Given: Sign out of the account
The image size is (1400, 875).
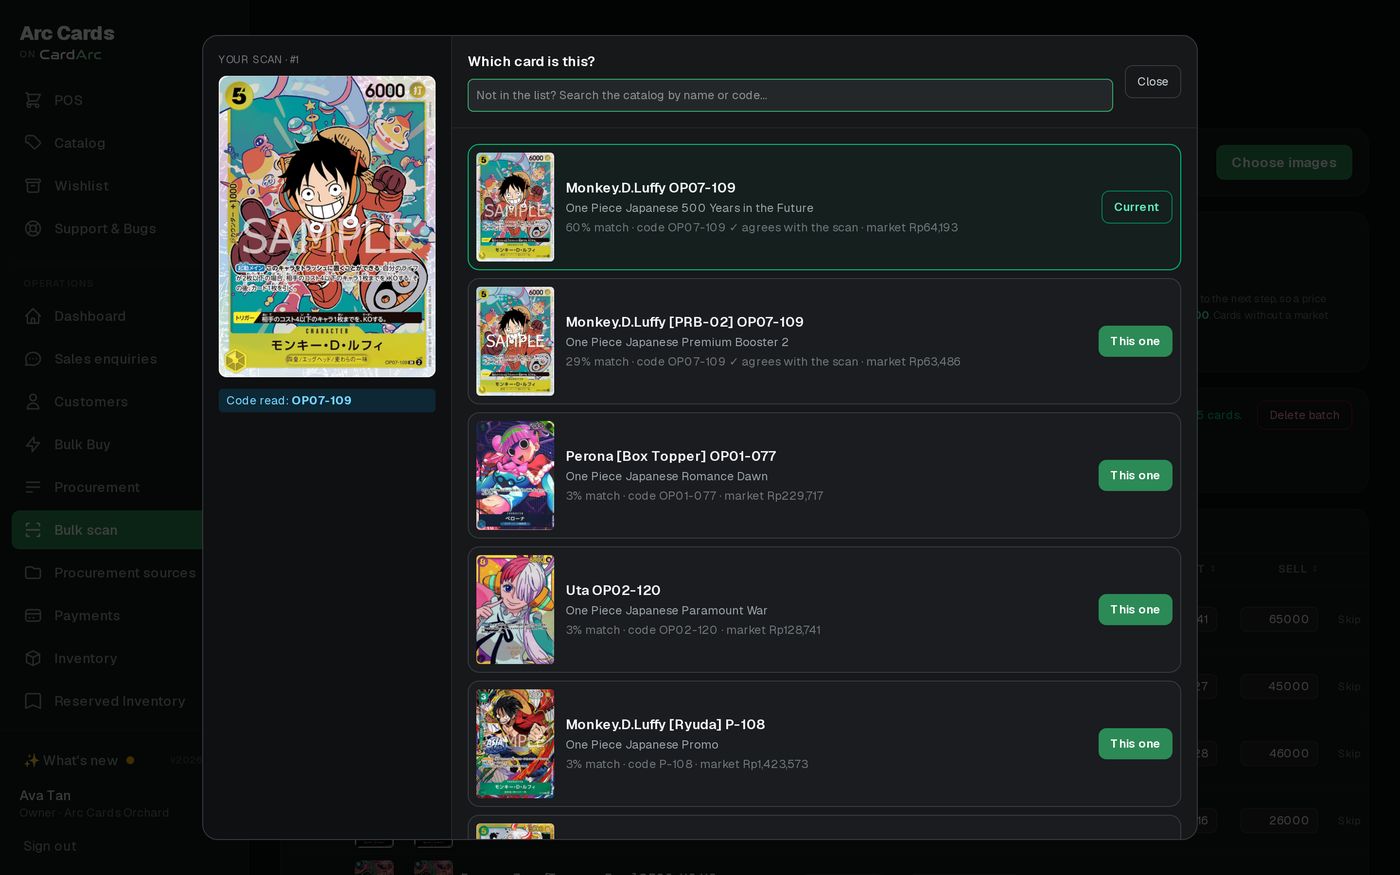Looking at the screenshot, I should pos(50,846).
